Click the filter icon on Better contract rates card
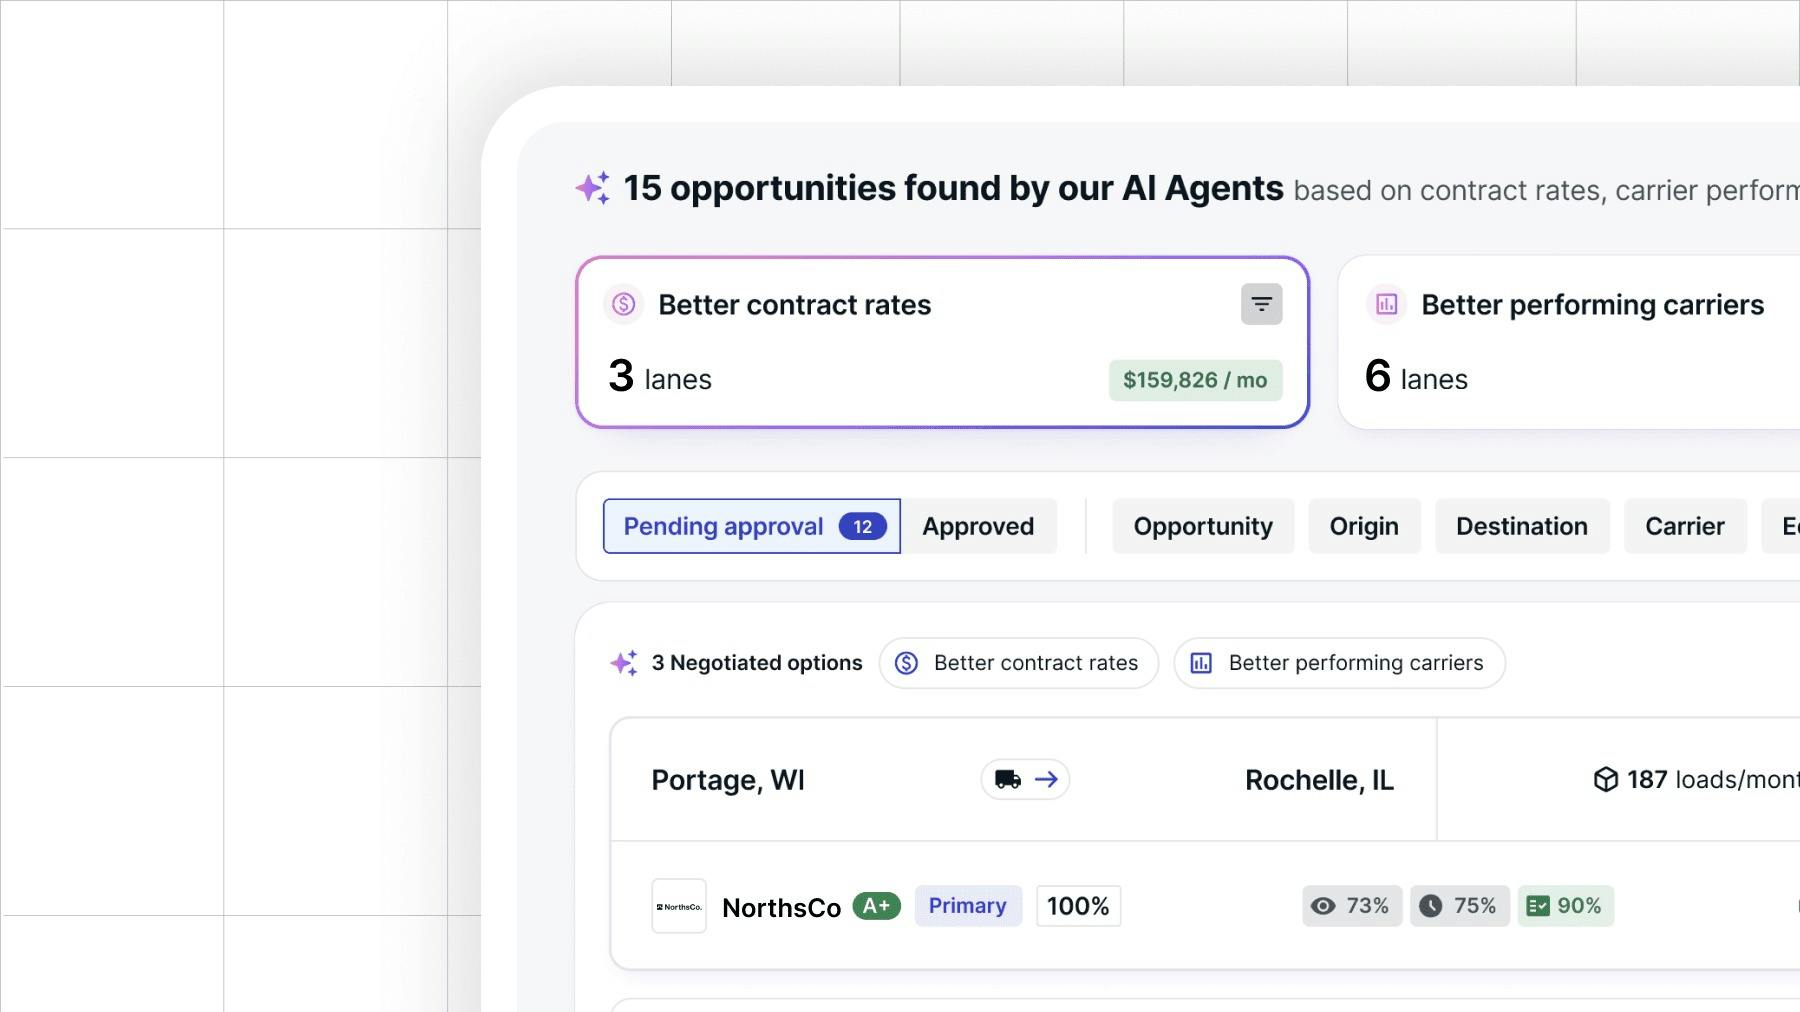This screenshot has width=1800, height=1012. pos(1262,304)
